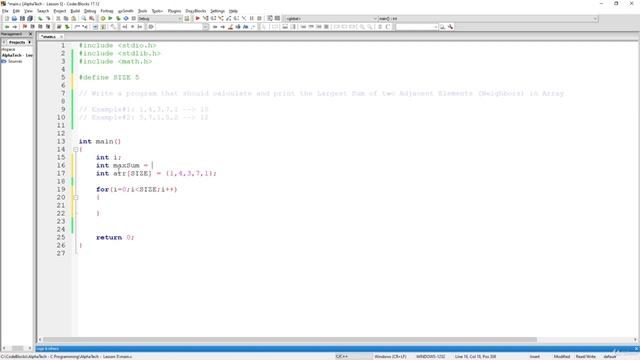This screenshot has width=640, height=360.
Task: Click the C/C++ language status bar entry
Action: [342, 357]
